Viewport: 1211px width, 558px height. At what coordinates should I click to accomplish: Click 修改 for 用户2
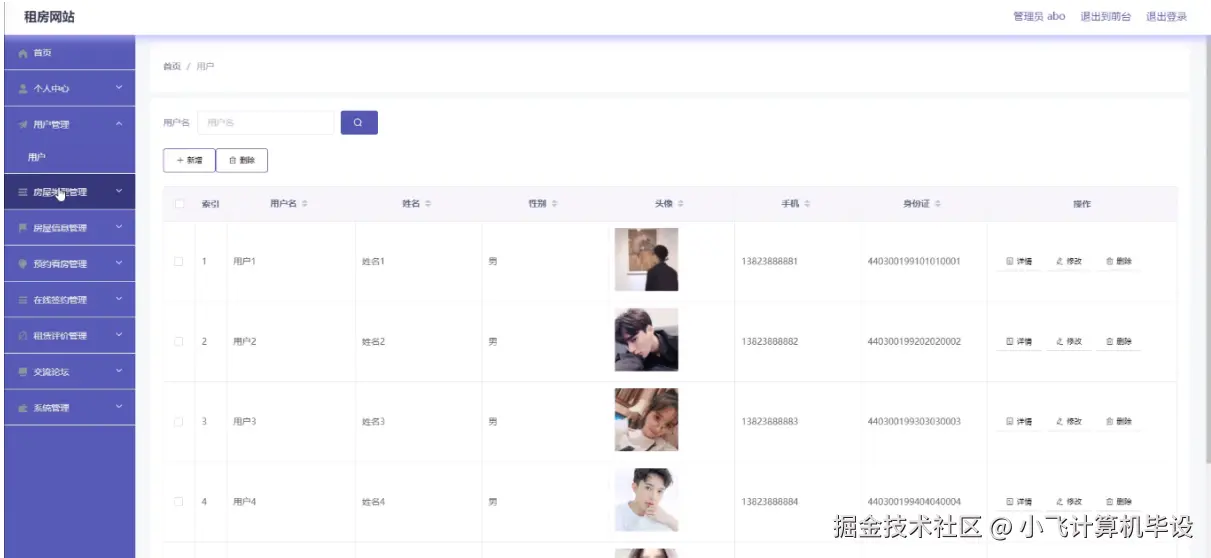click(x=1069, y=341)
